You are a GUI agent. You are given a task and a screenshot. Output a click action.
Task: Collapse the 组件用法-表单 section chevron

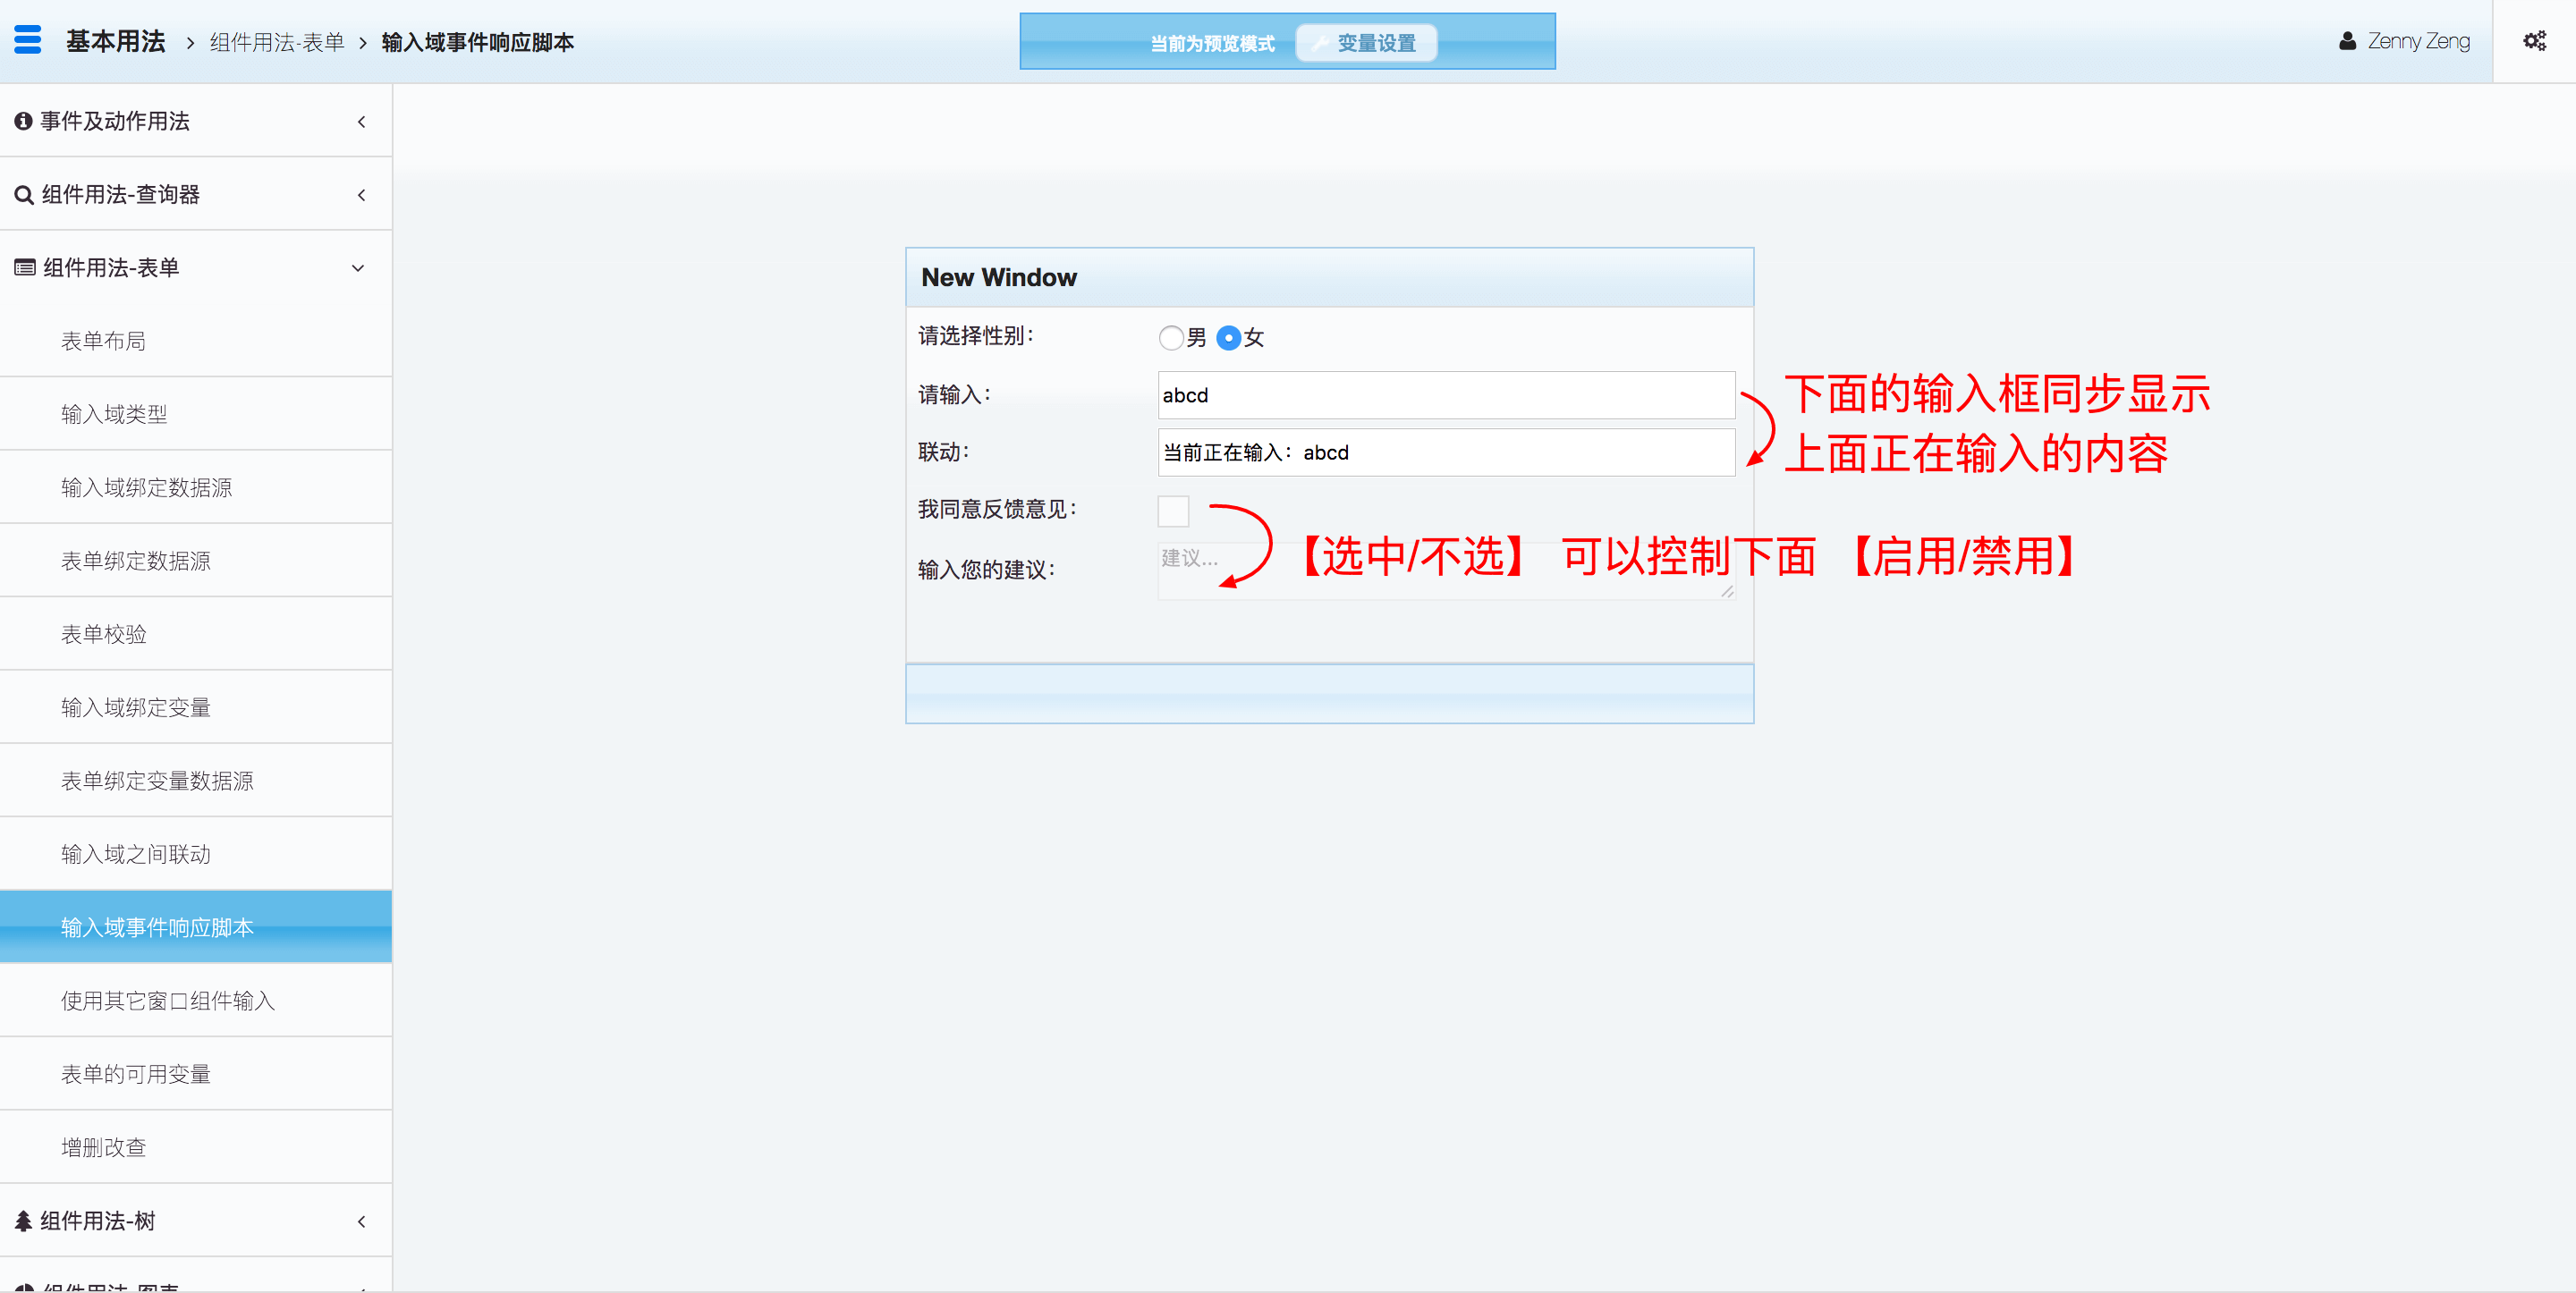coord(358,268)
